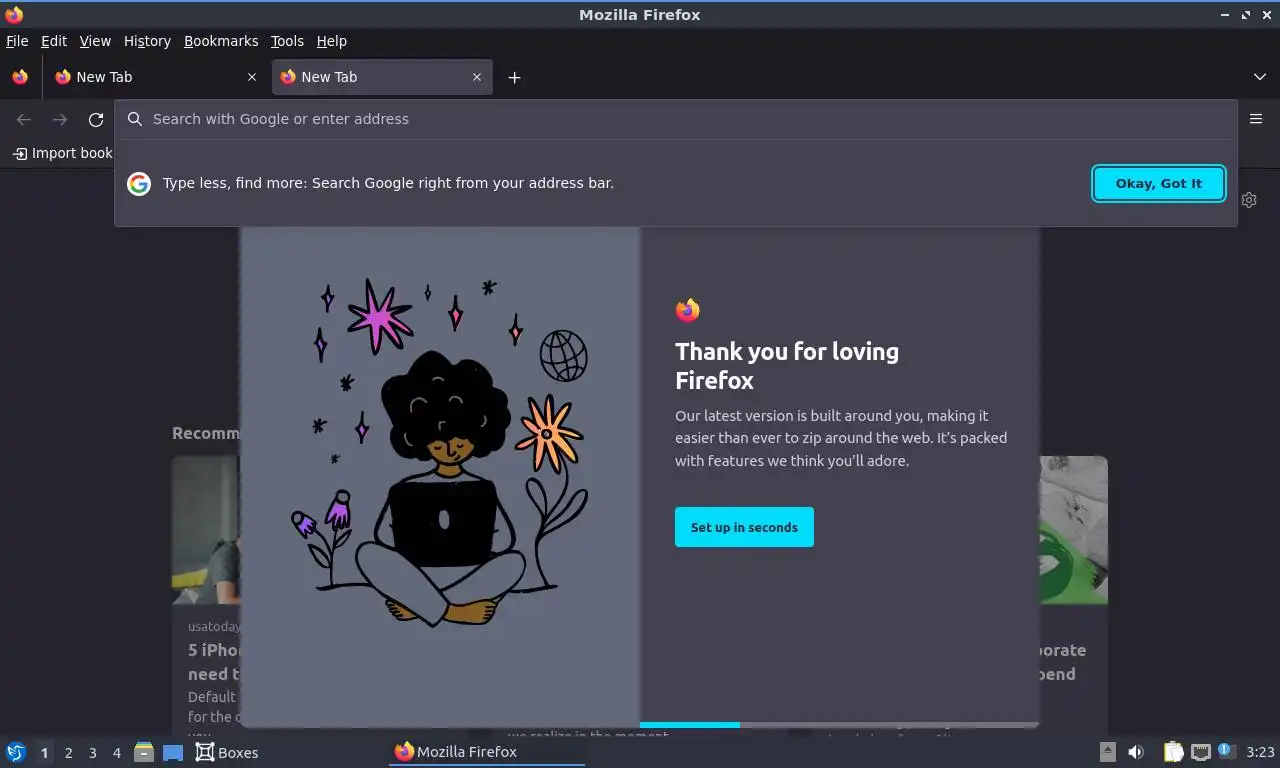Click the search magnifier icon in address bar
The image size is (1280, 768).
pos(135,119)
